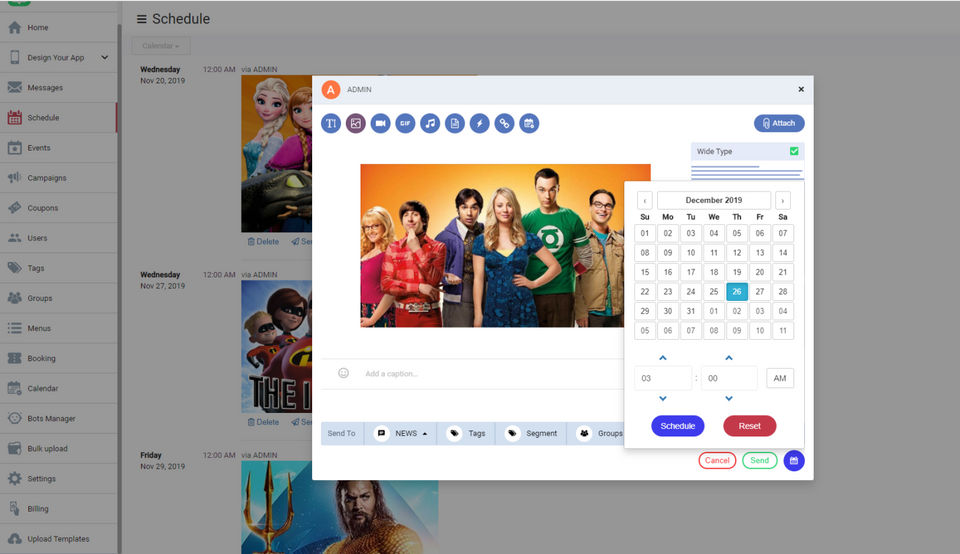The image size is (960, 554).
Task: Choose Segment in the Send To bar
Action: pos(531,433)
